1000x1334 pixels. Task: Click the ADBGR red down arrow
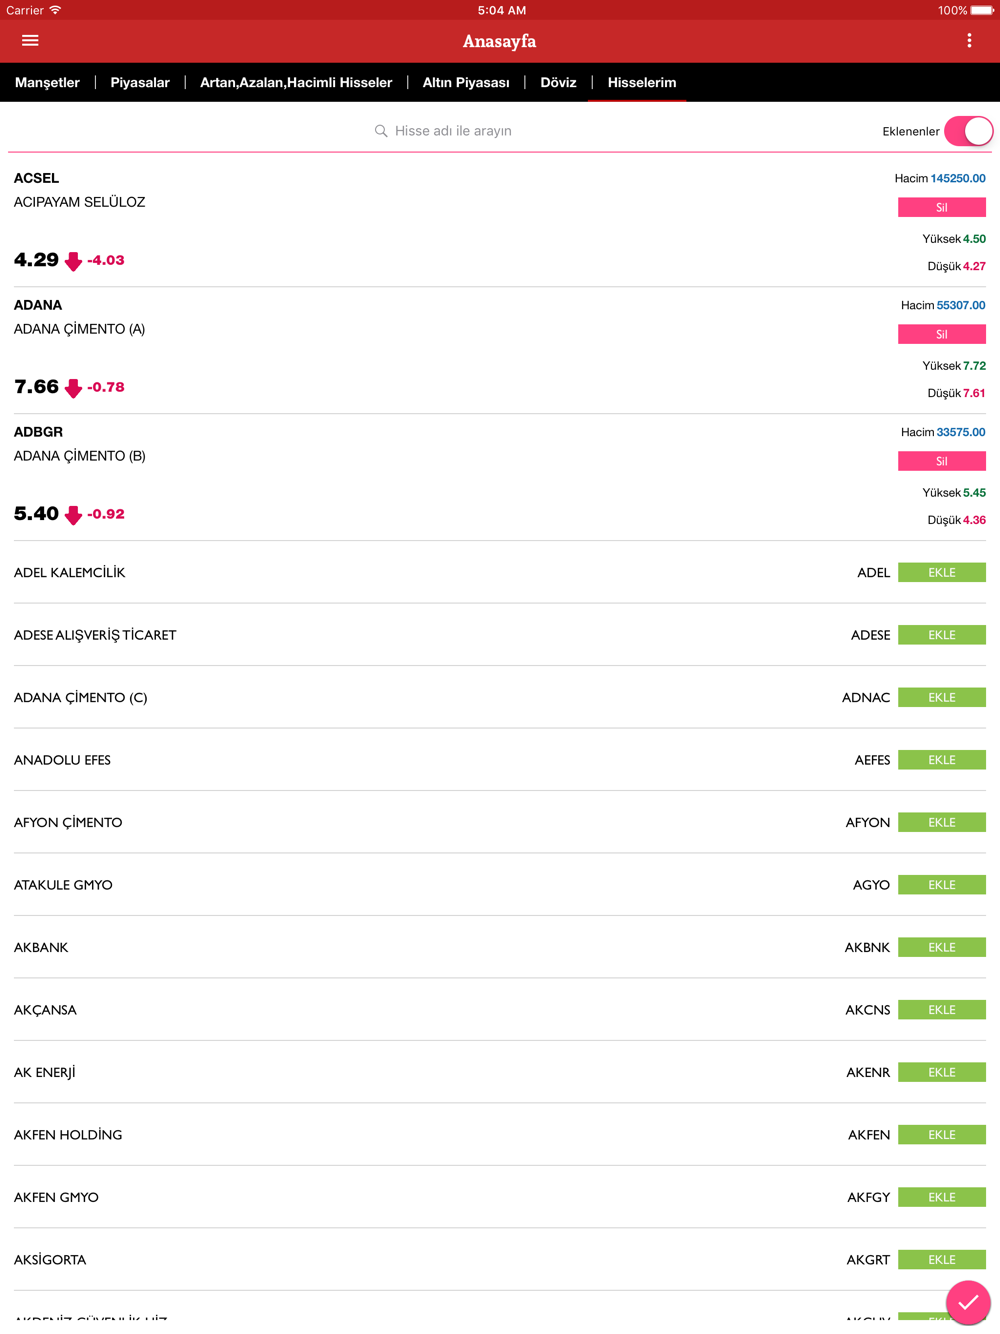coord(73,515)
